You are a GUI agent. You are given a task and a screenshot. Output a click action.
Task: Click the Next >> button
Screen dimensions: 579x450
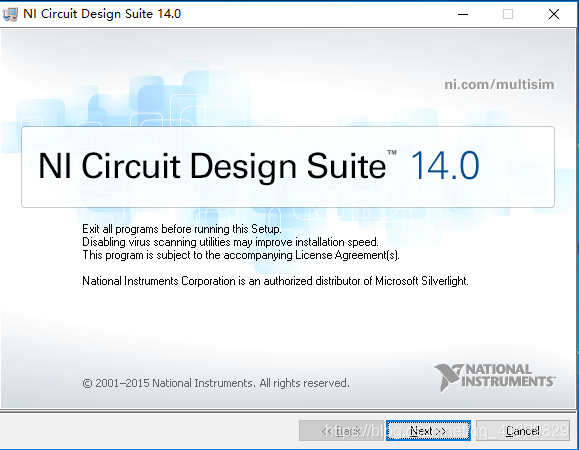pos(428,430)
